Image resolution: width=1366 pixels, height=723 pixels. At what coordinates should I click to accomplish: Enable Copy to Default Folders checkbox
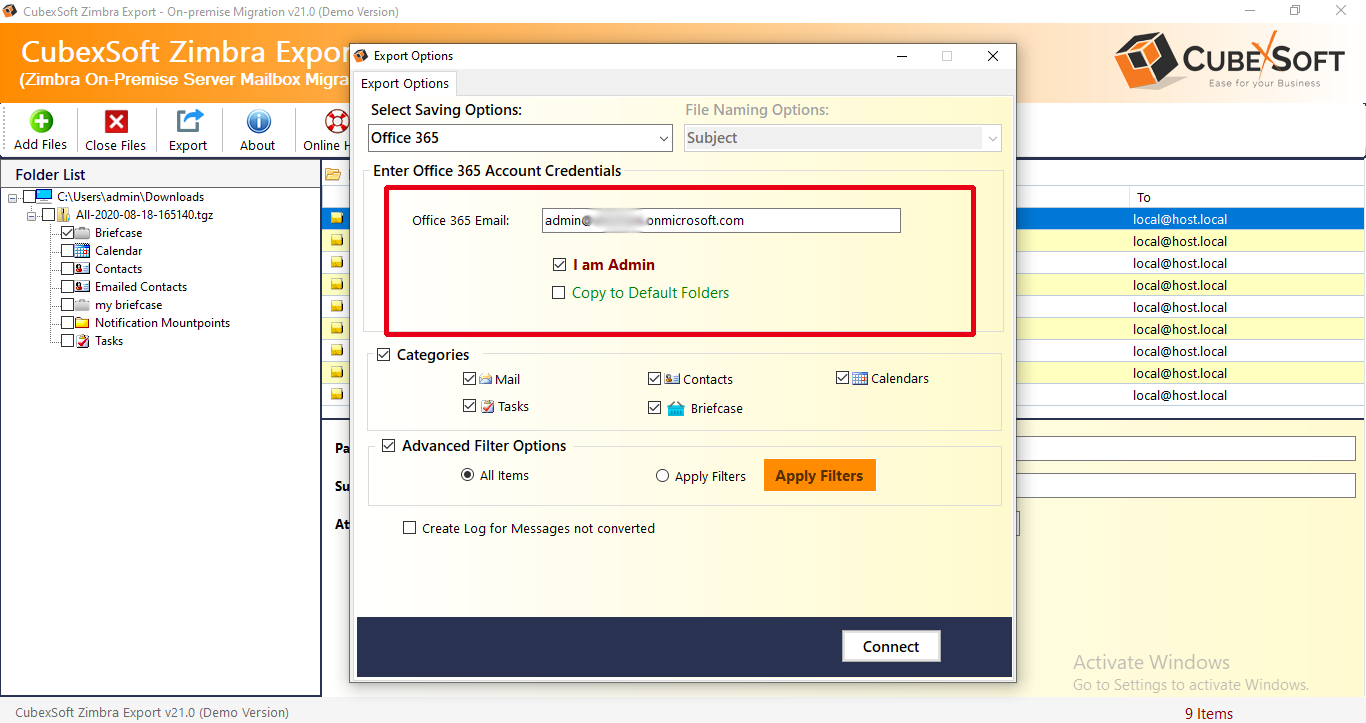click(x=559, y=293)
